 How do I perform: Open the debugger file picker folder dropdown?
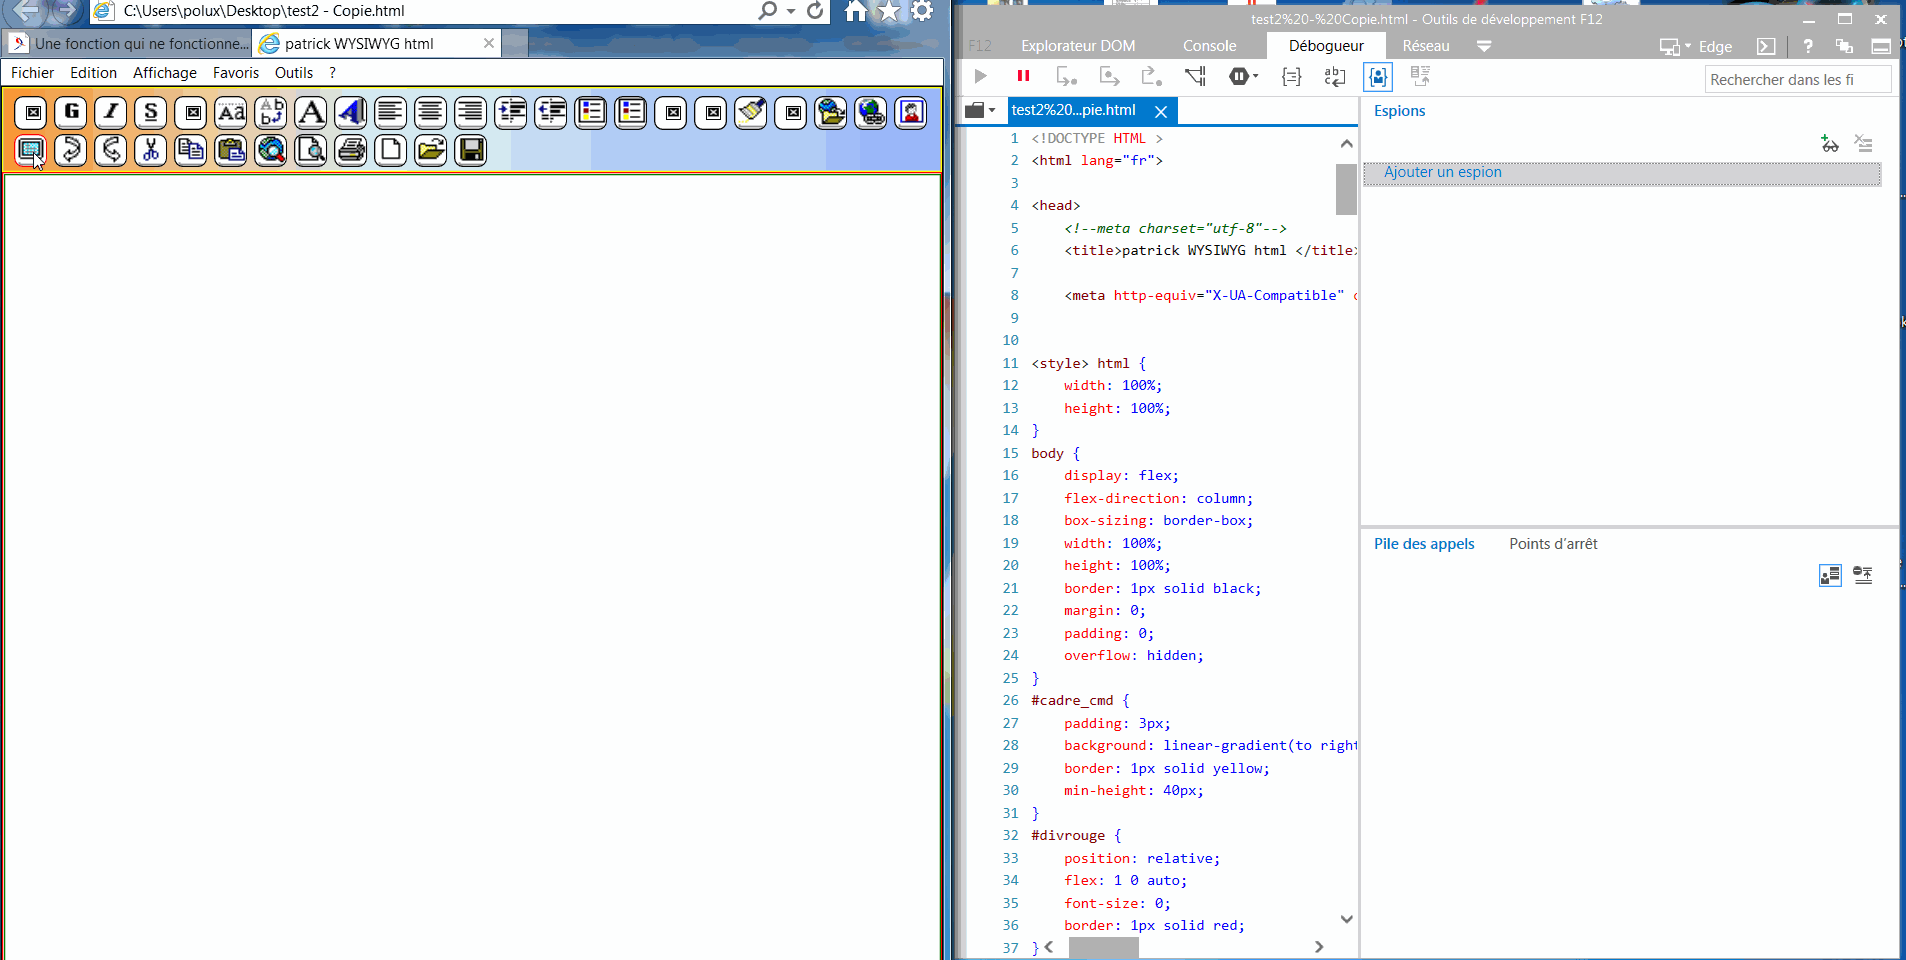(x=980, y=110)
